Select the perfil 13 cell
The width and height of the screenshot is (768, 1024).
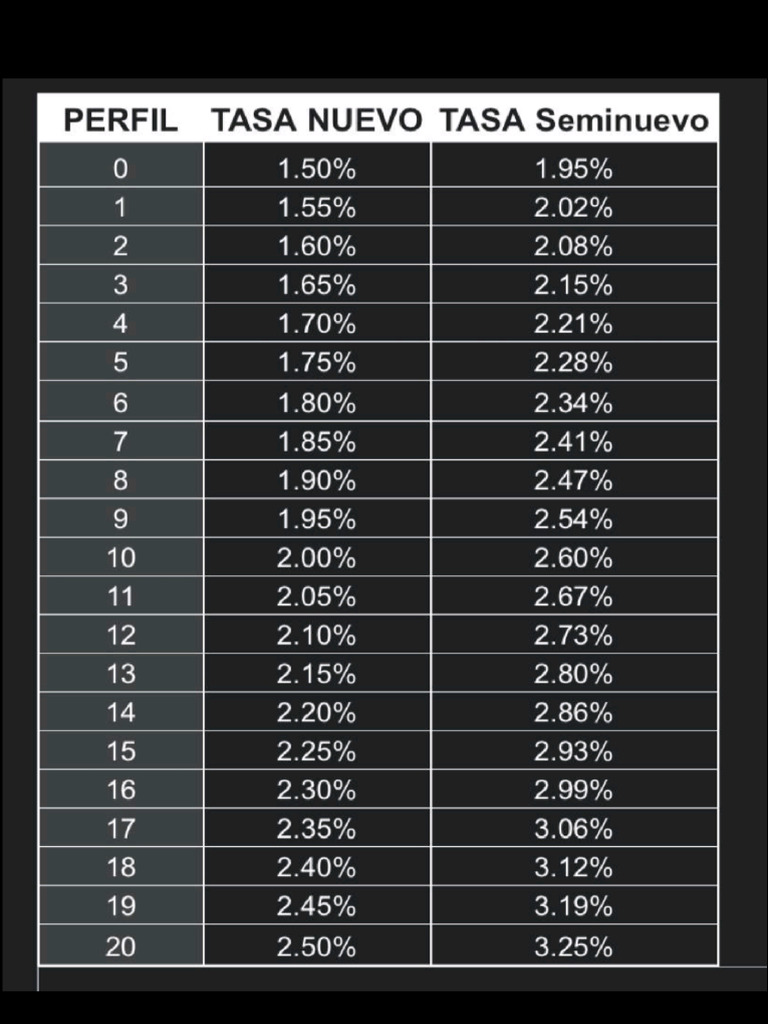[x=120, y=674]
